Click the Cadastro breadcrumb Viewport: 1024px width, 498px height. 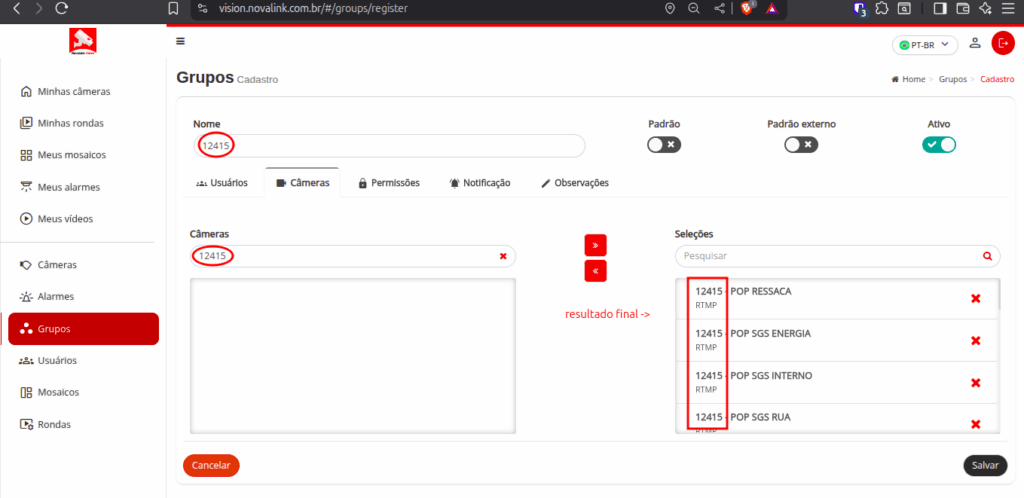tap(997, 79)
